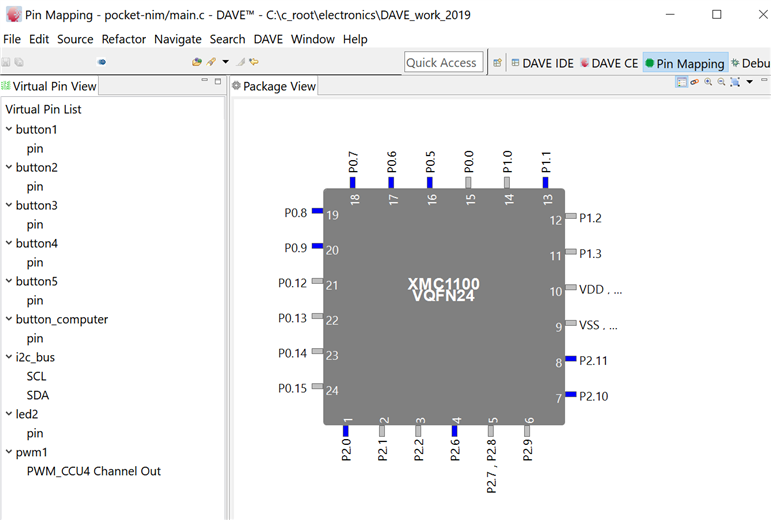Image resolution: width=771 pixels, height=520 pixels.
Task: Switch to the Debug perspective
Action: pyautogui.click(x=750, y=63)
